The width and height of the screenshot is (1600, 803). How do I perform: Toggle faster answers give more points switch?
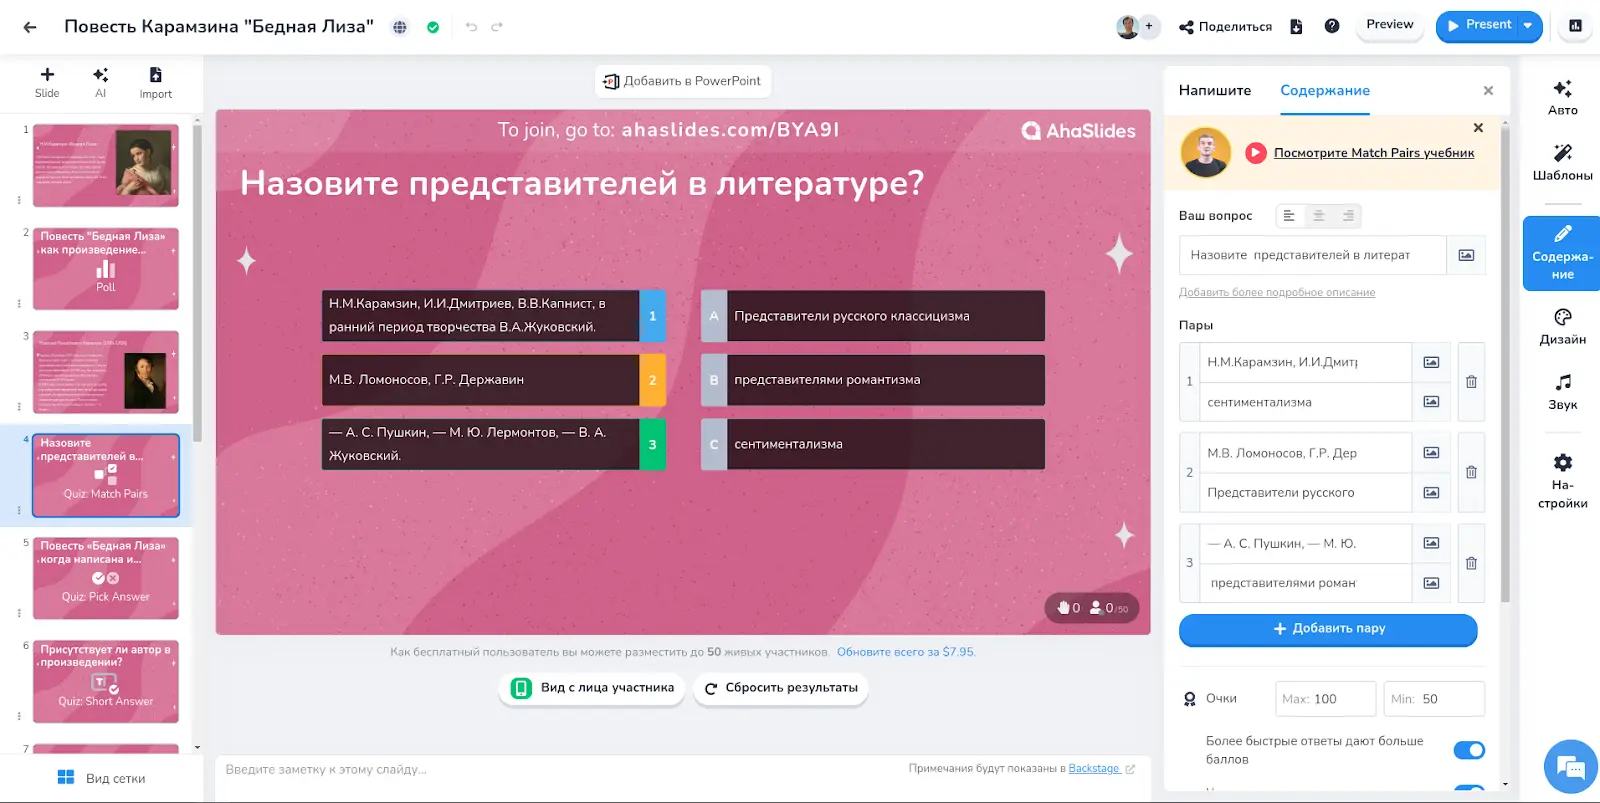tap(1468, 750)
